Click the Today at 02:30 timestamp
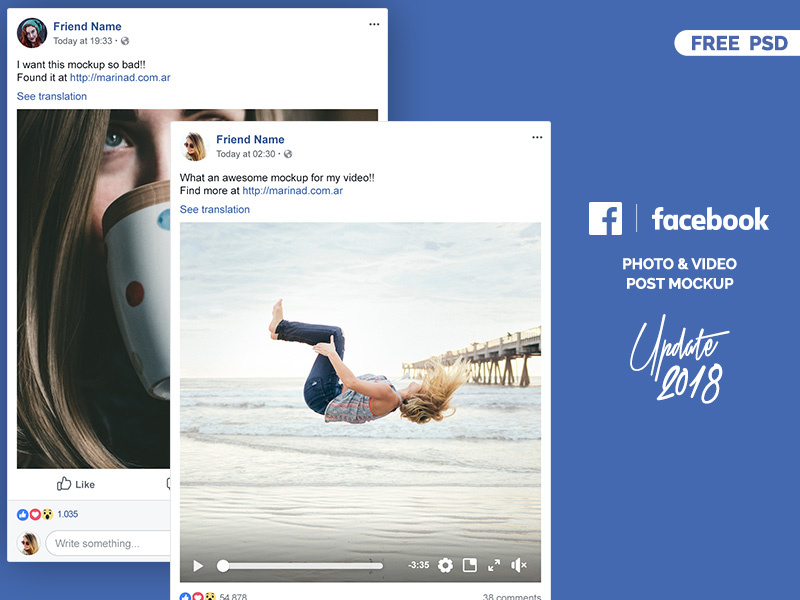Screen dimensions: 800x600 pyautogui.click(x=245, y=154)
